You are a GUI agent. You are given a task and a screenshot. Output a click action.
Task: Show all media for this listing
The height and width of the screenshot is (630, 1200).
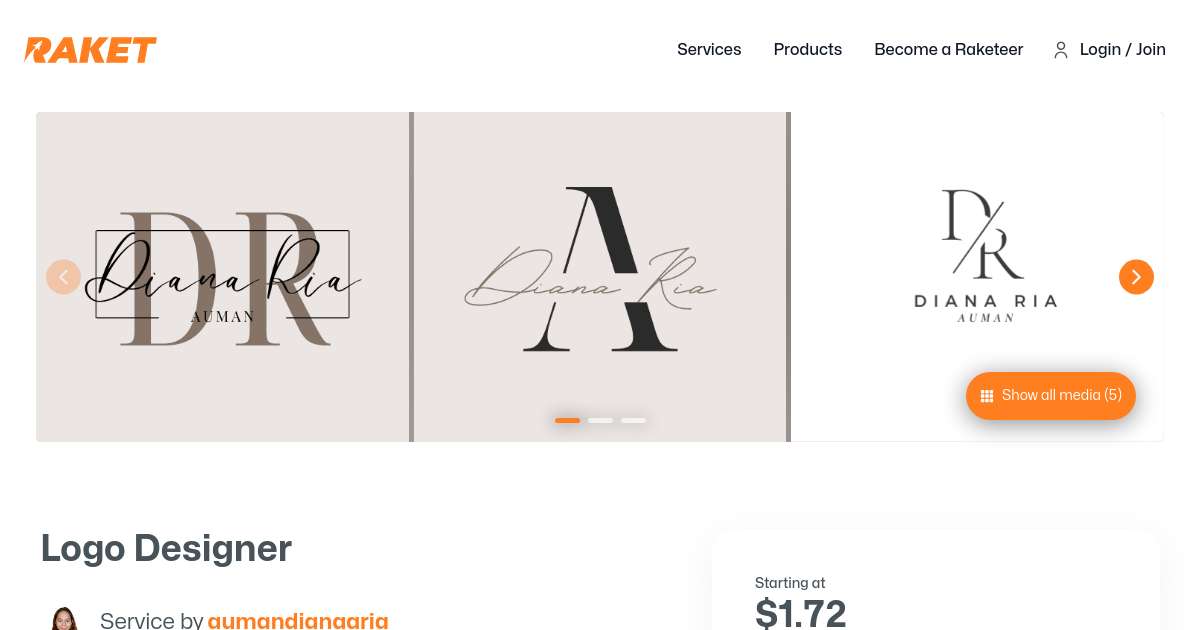pyautogui.click(x=1050, y=395)
